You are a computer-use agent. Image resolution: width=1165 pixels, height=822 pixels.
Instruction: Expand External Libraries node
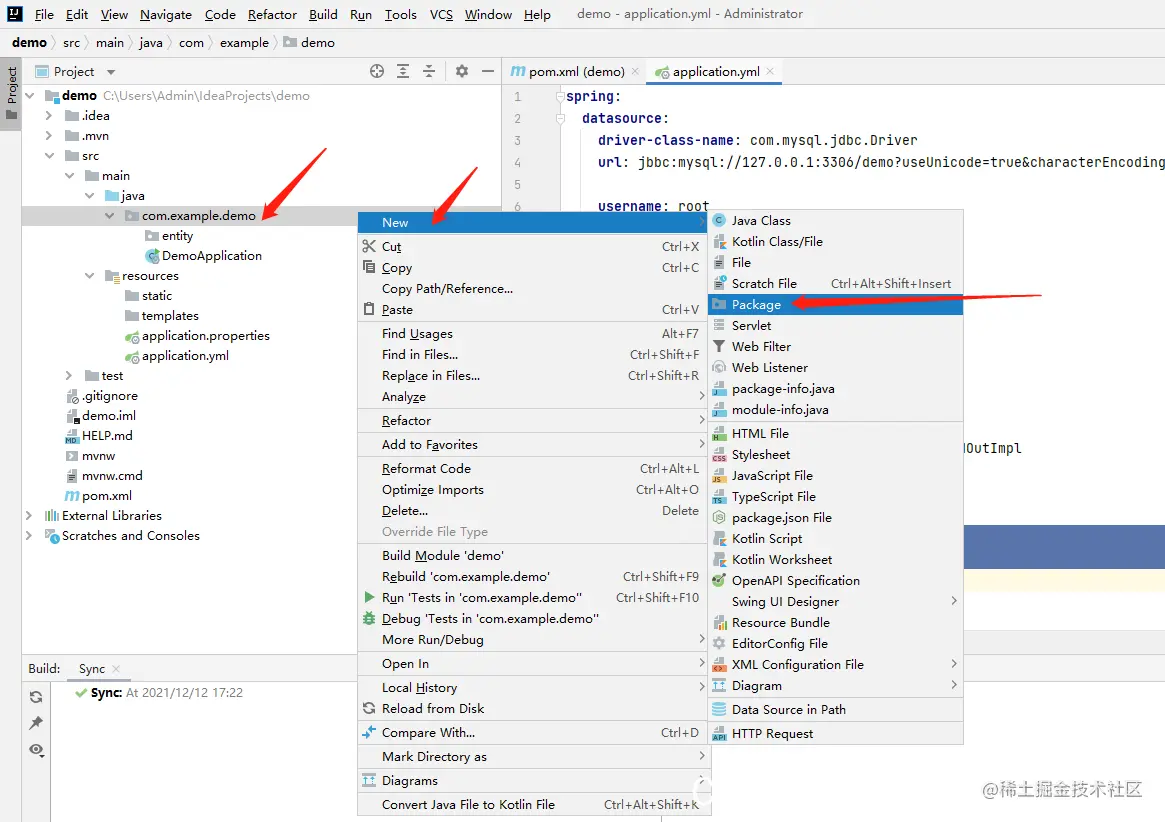(x=29, y=516)
